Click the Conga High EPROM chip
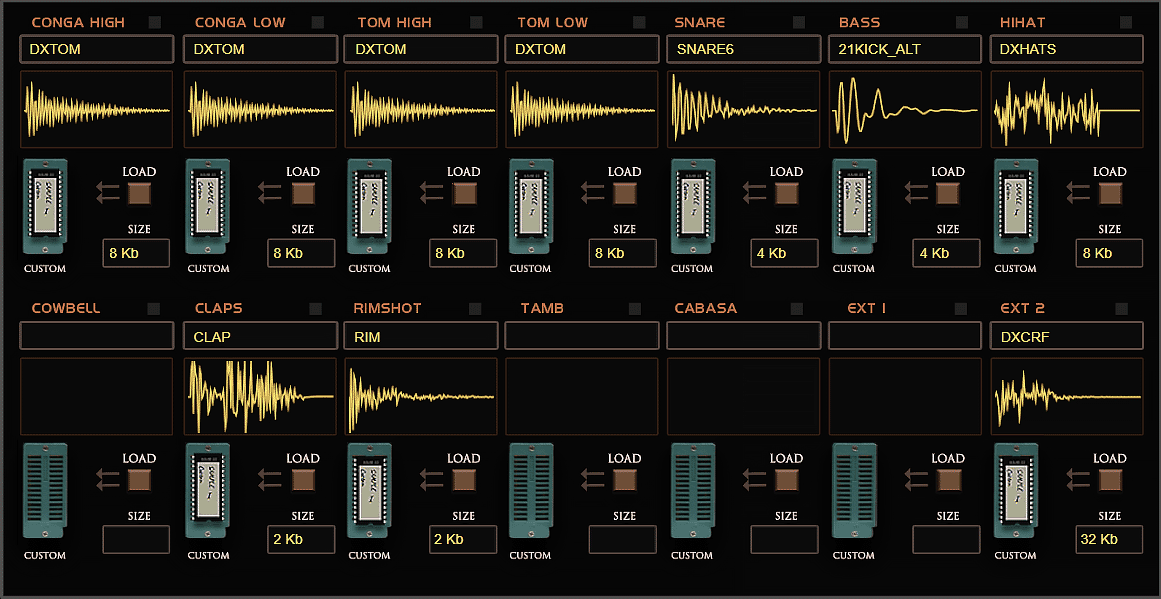 45,207
